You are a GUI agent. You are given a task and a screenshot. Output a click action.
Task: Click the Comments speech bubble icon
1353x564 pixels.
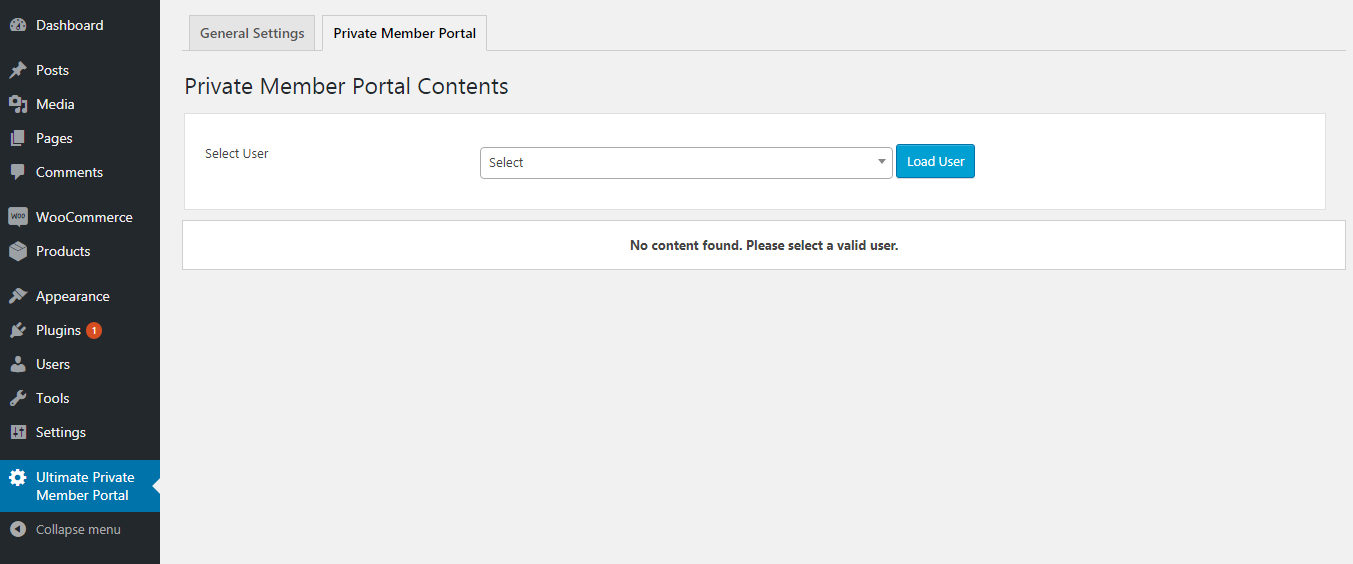pyautogui.click(x=18, y=172)
